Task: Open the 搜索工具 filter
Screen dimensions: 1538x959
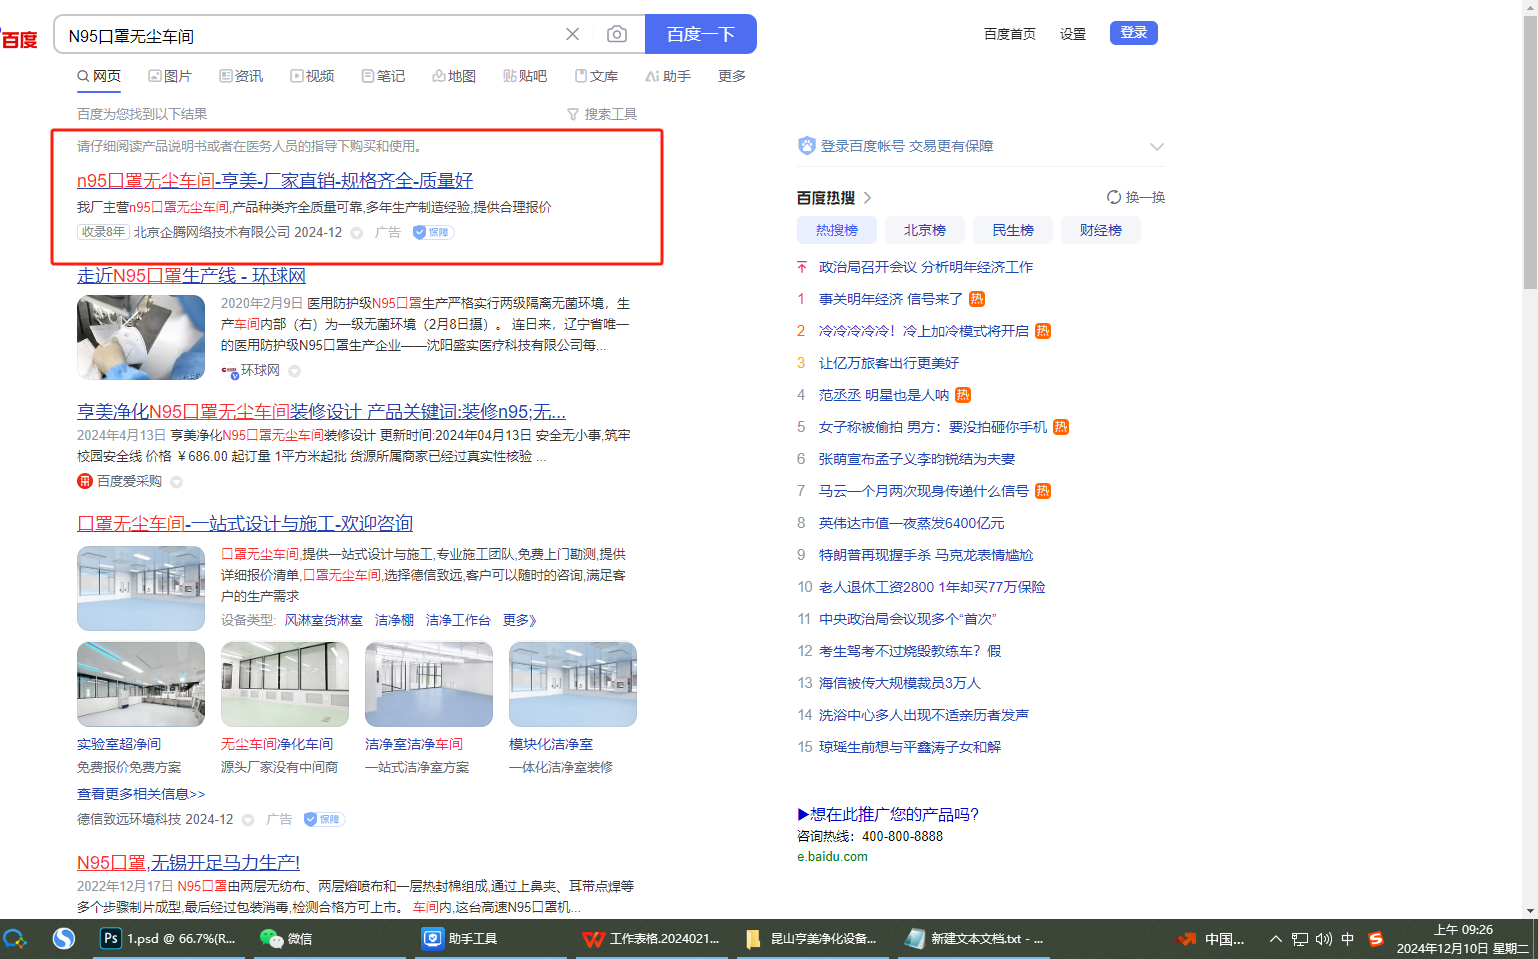Action: coord(602,114)
